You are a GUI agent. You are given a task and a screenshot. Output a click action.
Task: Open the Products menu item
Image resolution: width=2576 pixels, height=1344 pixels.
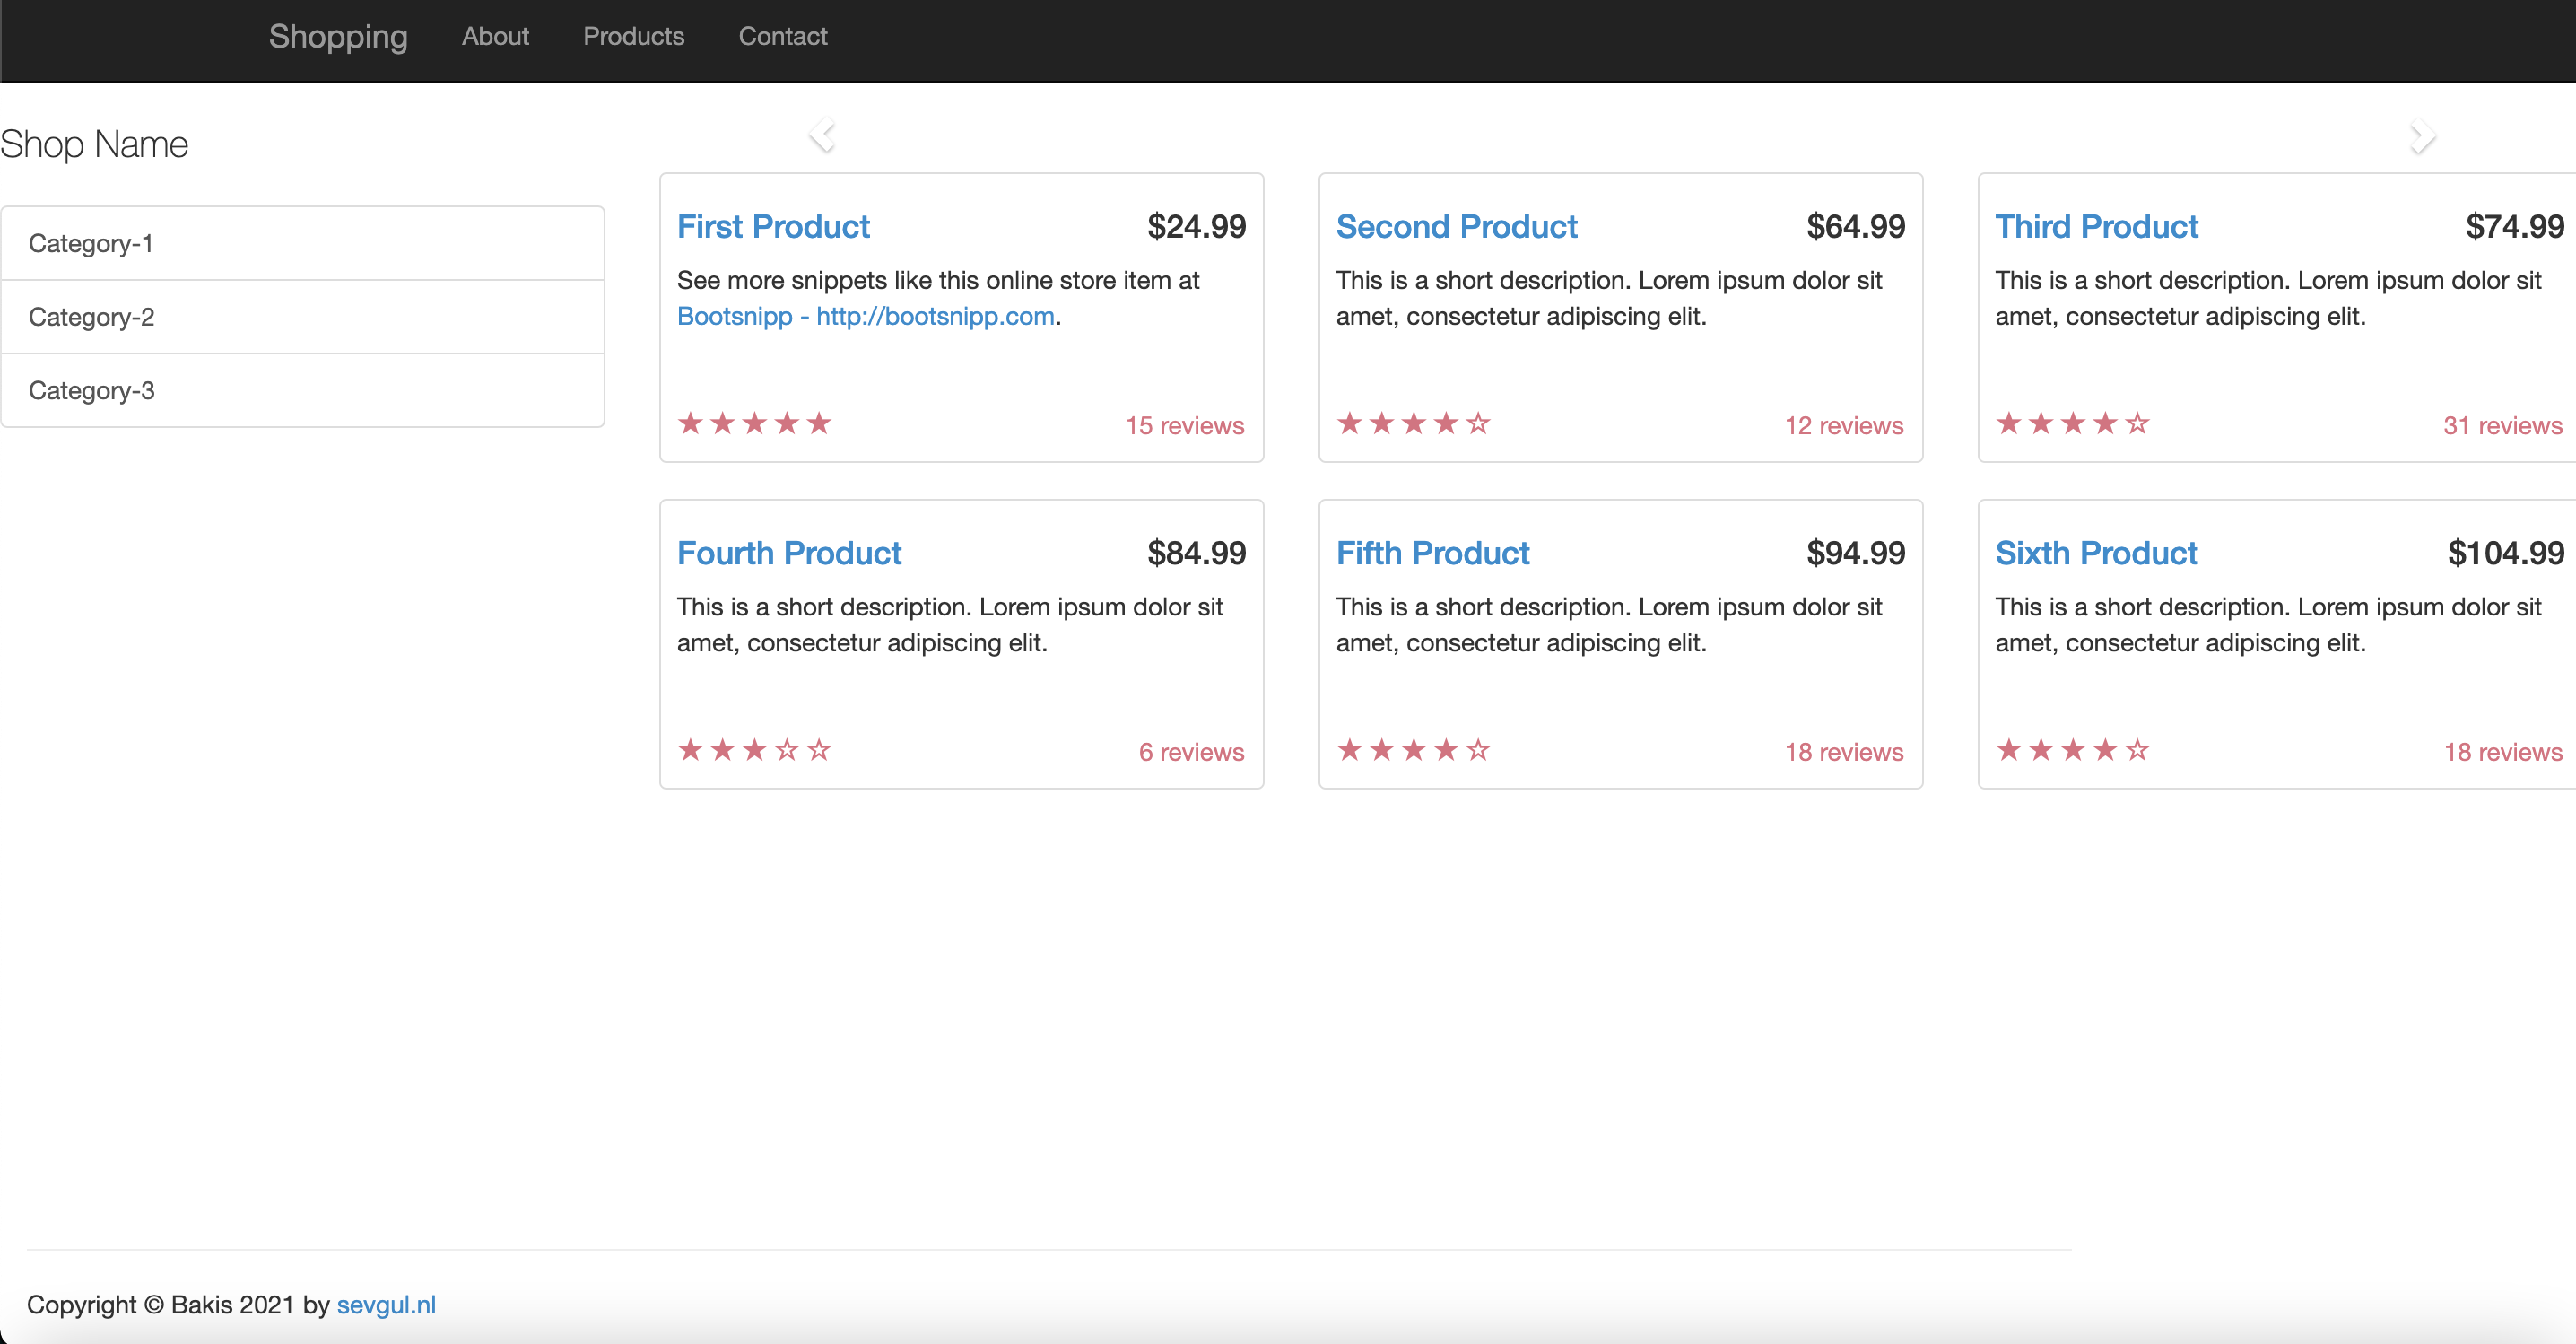pos(634,36)
